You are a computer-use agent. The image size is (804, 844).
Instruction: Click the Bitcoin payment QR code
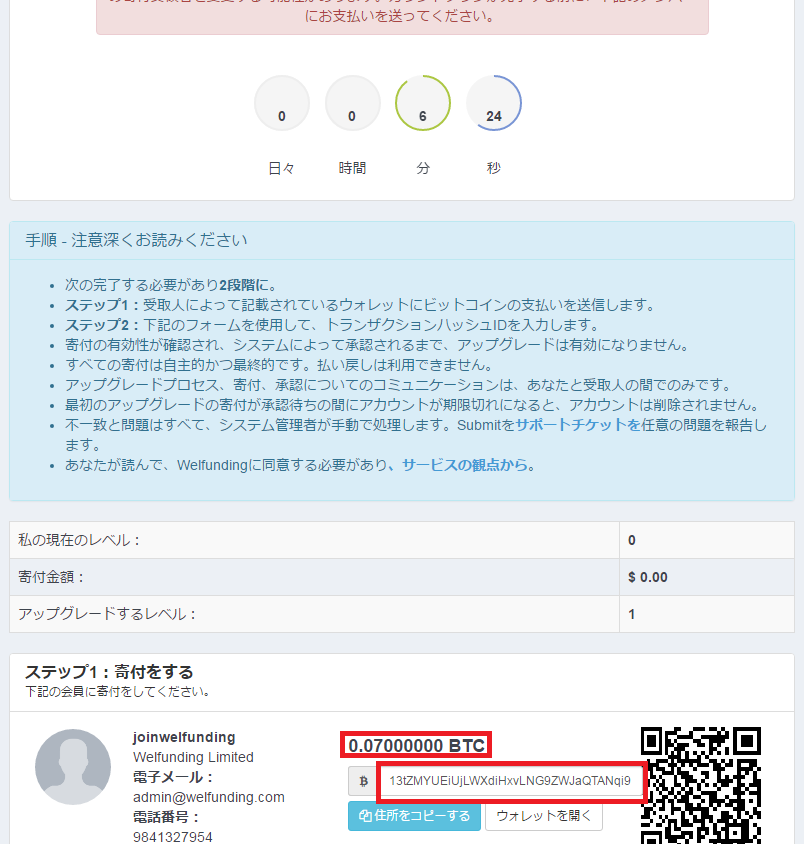point(701,785)
